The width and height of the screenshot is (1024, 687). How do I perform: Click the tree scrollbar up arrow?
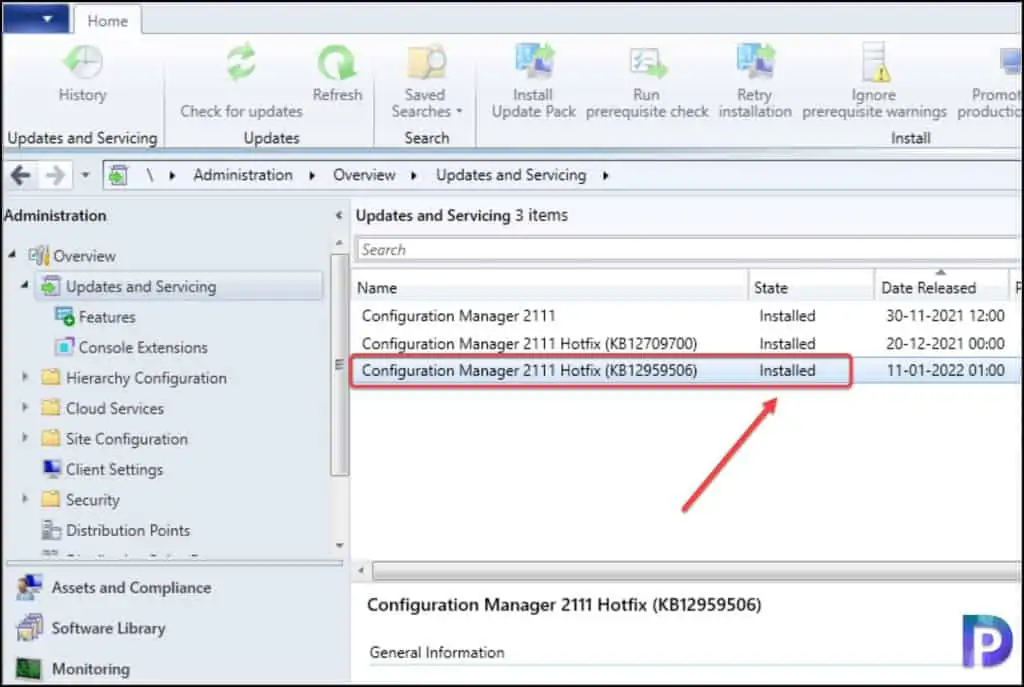coord(340,243)
